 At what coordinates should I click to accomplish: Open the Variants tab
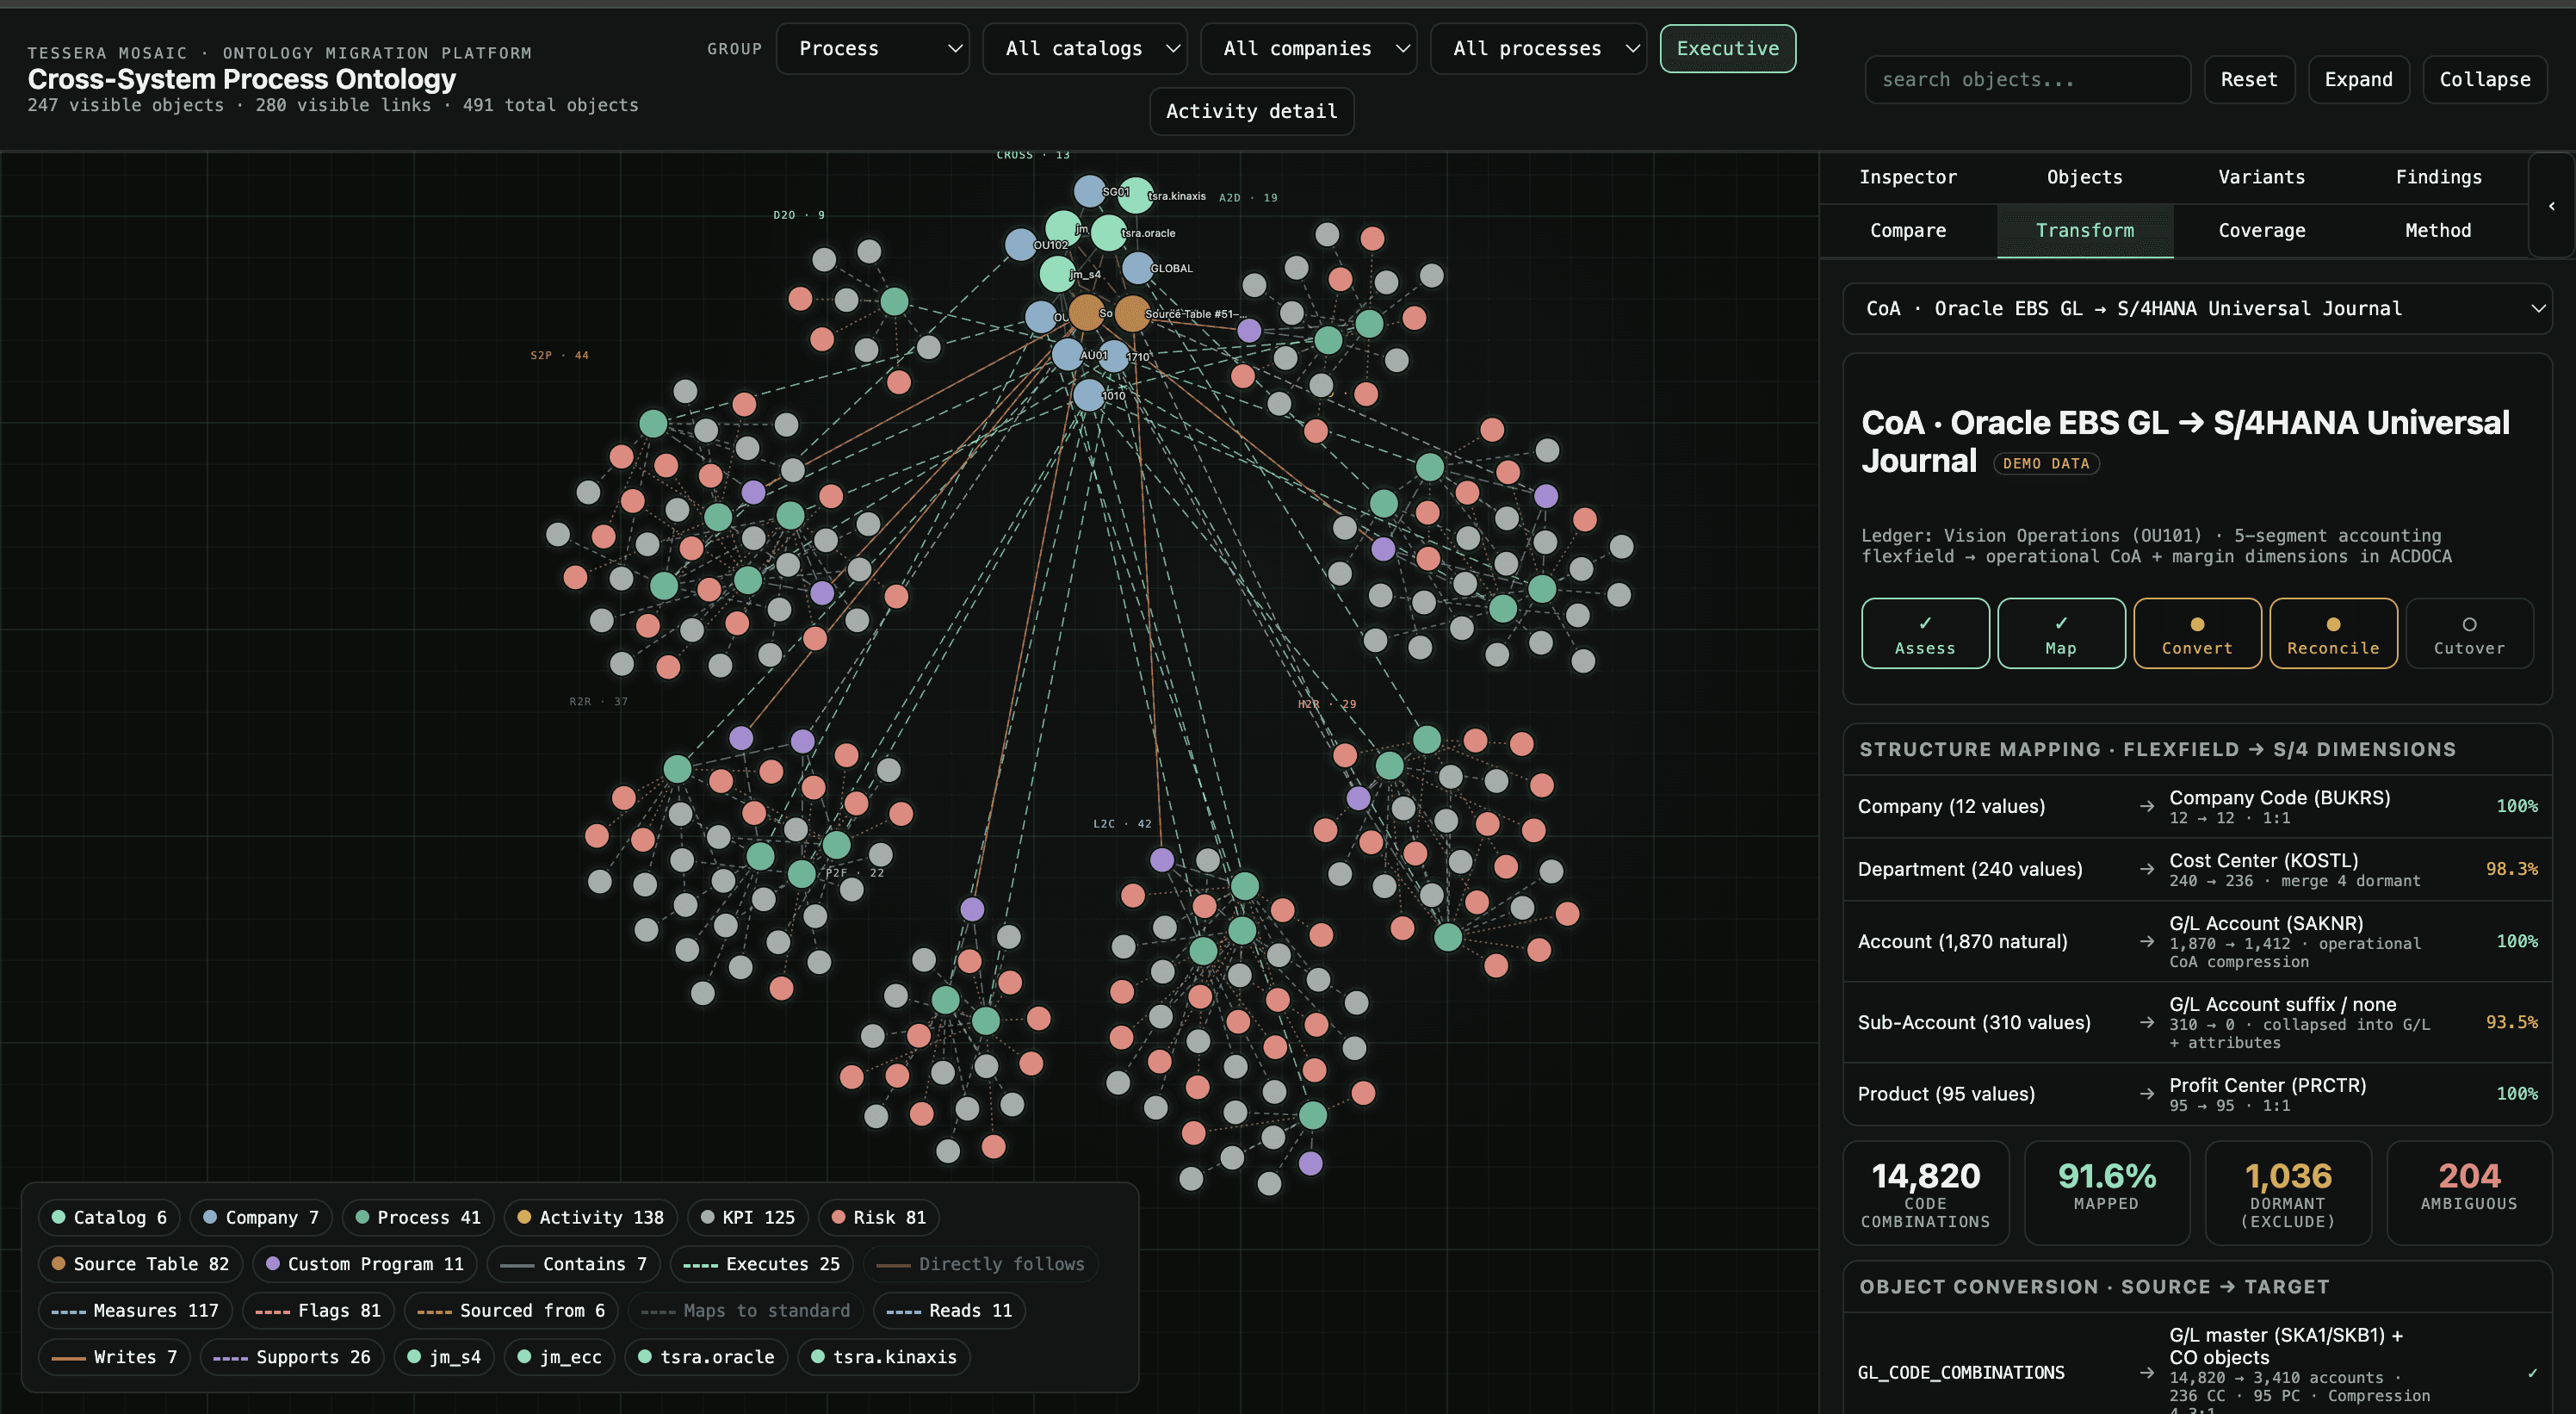click(x=2261, y=177)
